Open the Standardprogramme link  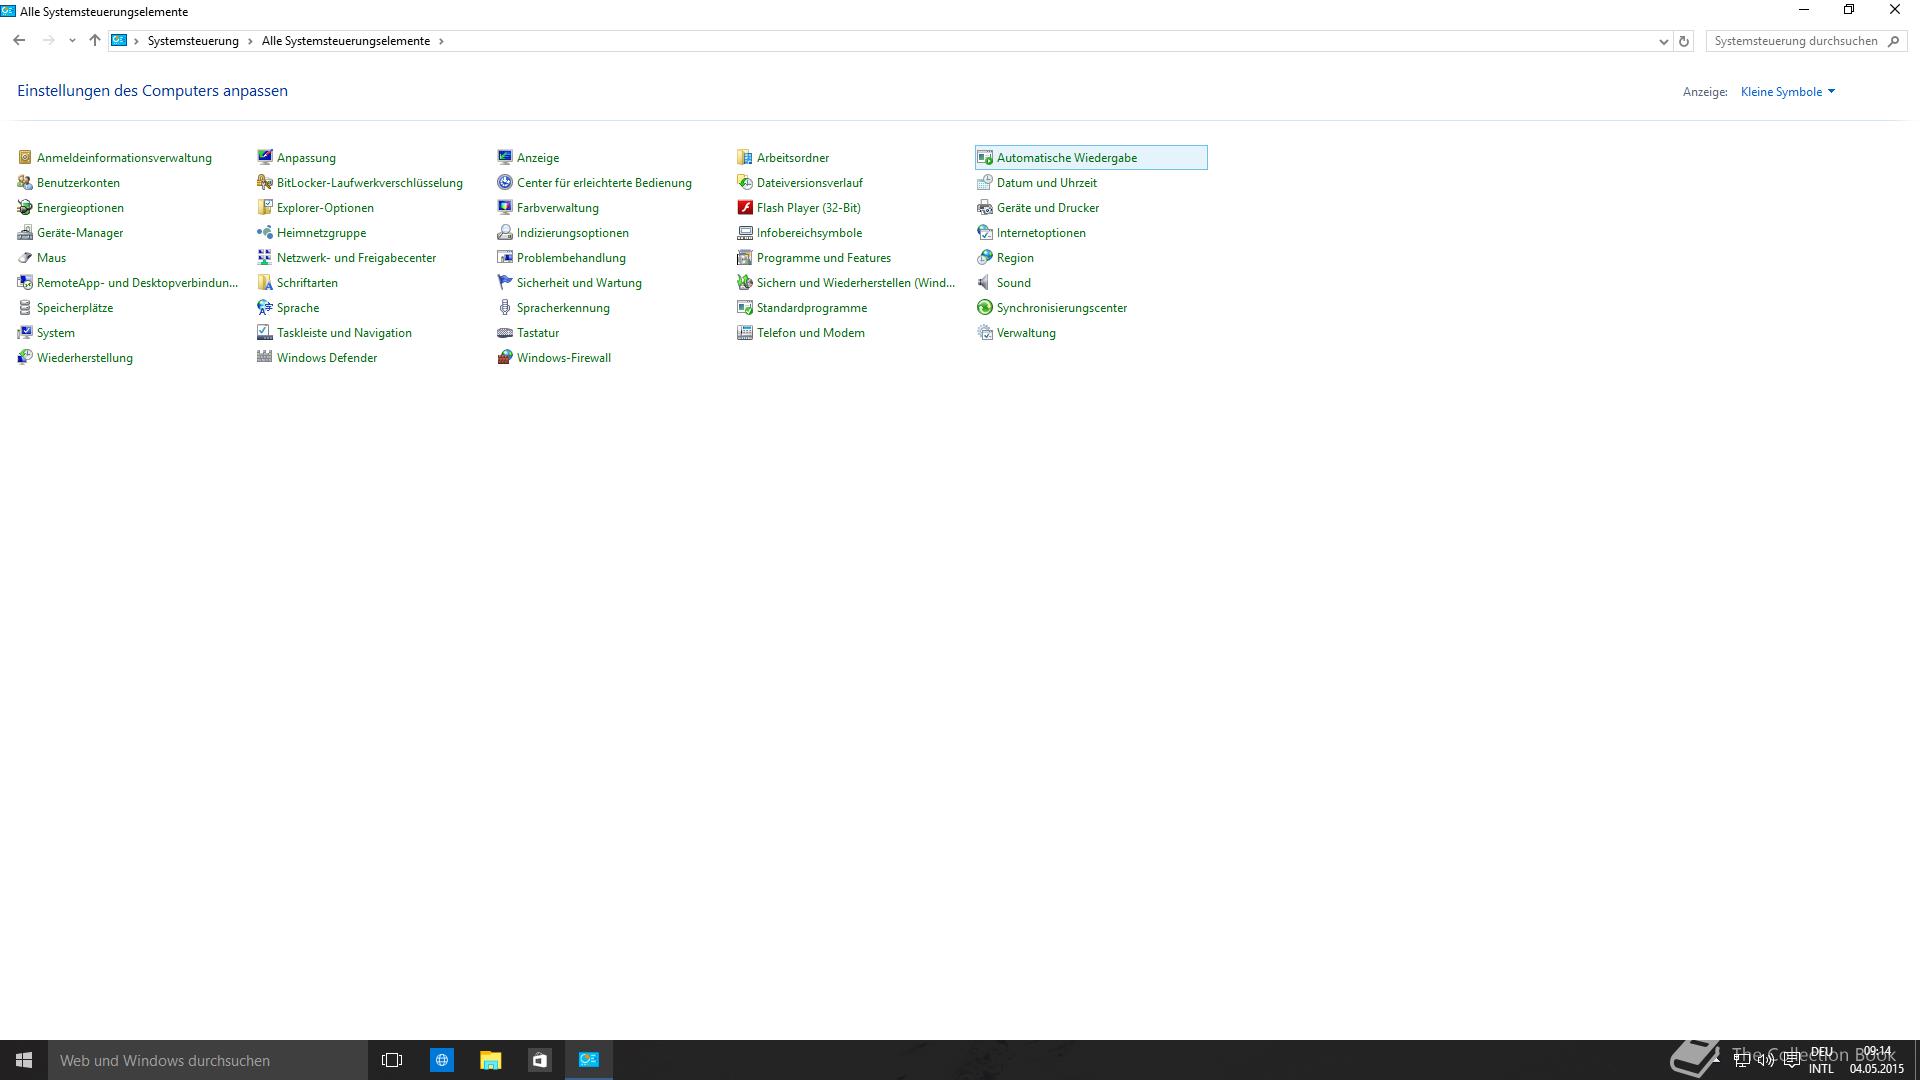[x=812, y=307]
